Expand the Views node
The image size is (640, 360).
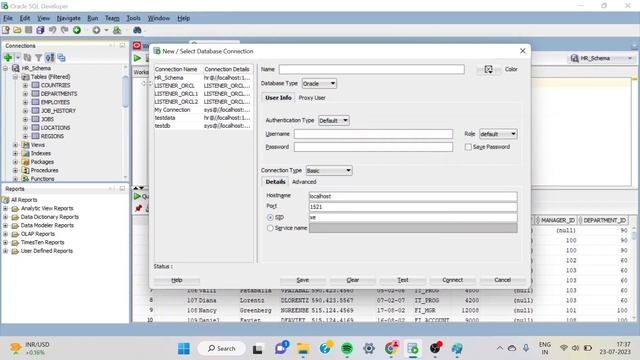tap(16, 145)
